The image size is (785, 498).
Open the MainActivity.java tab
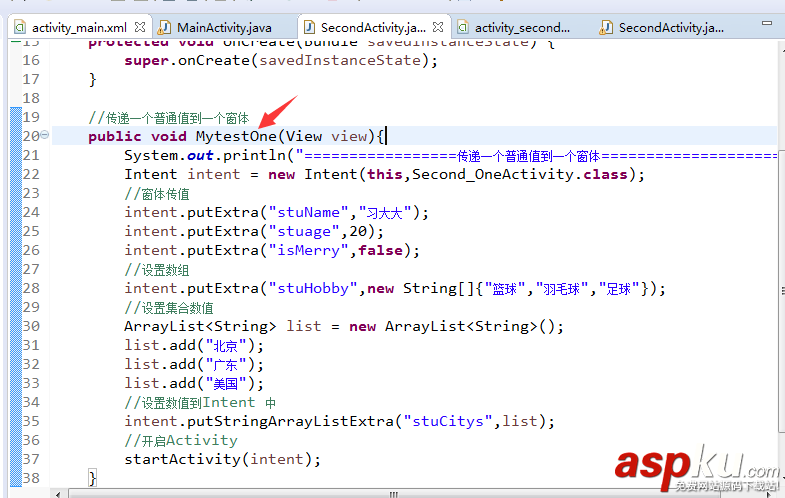224,28
